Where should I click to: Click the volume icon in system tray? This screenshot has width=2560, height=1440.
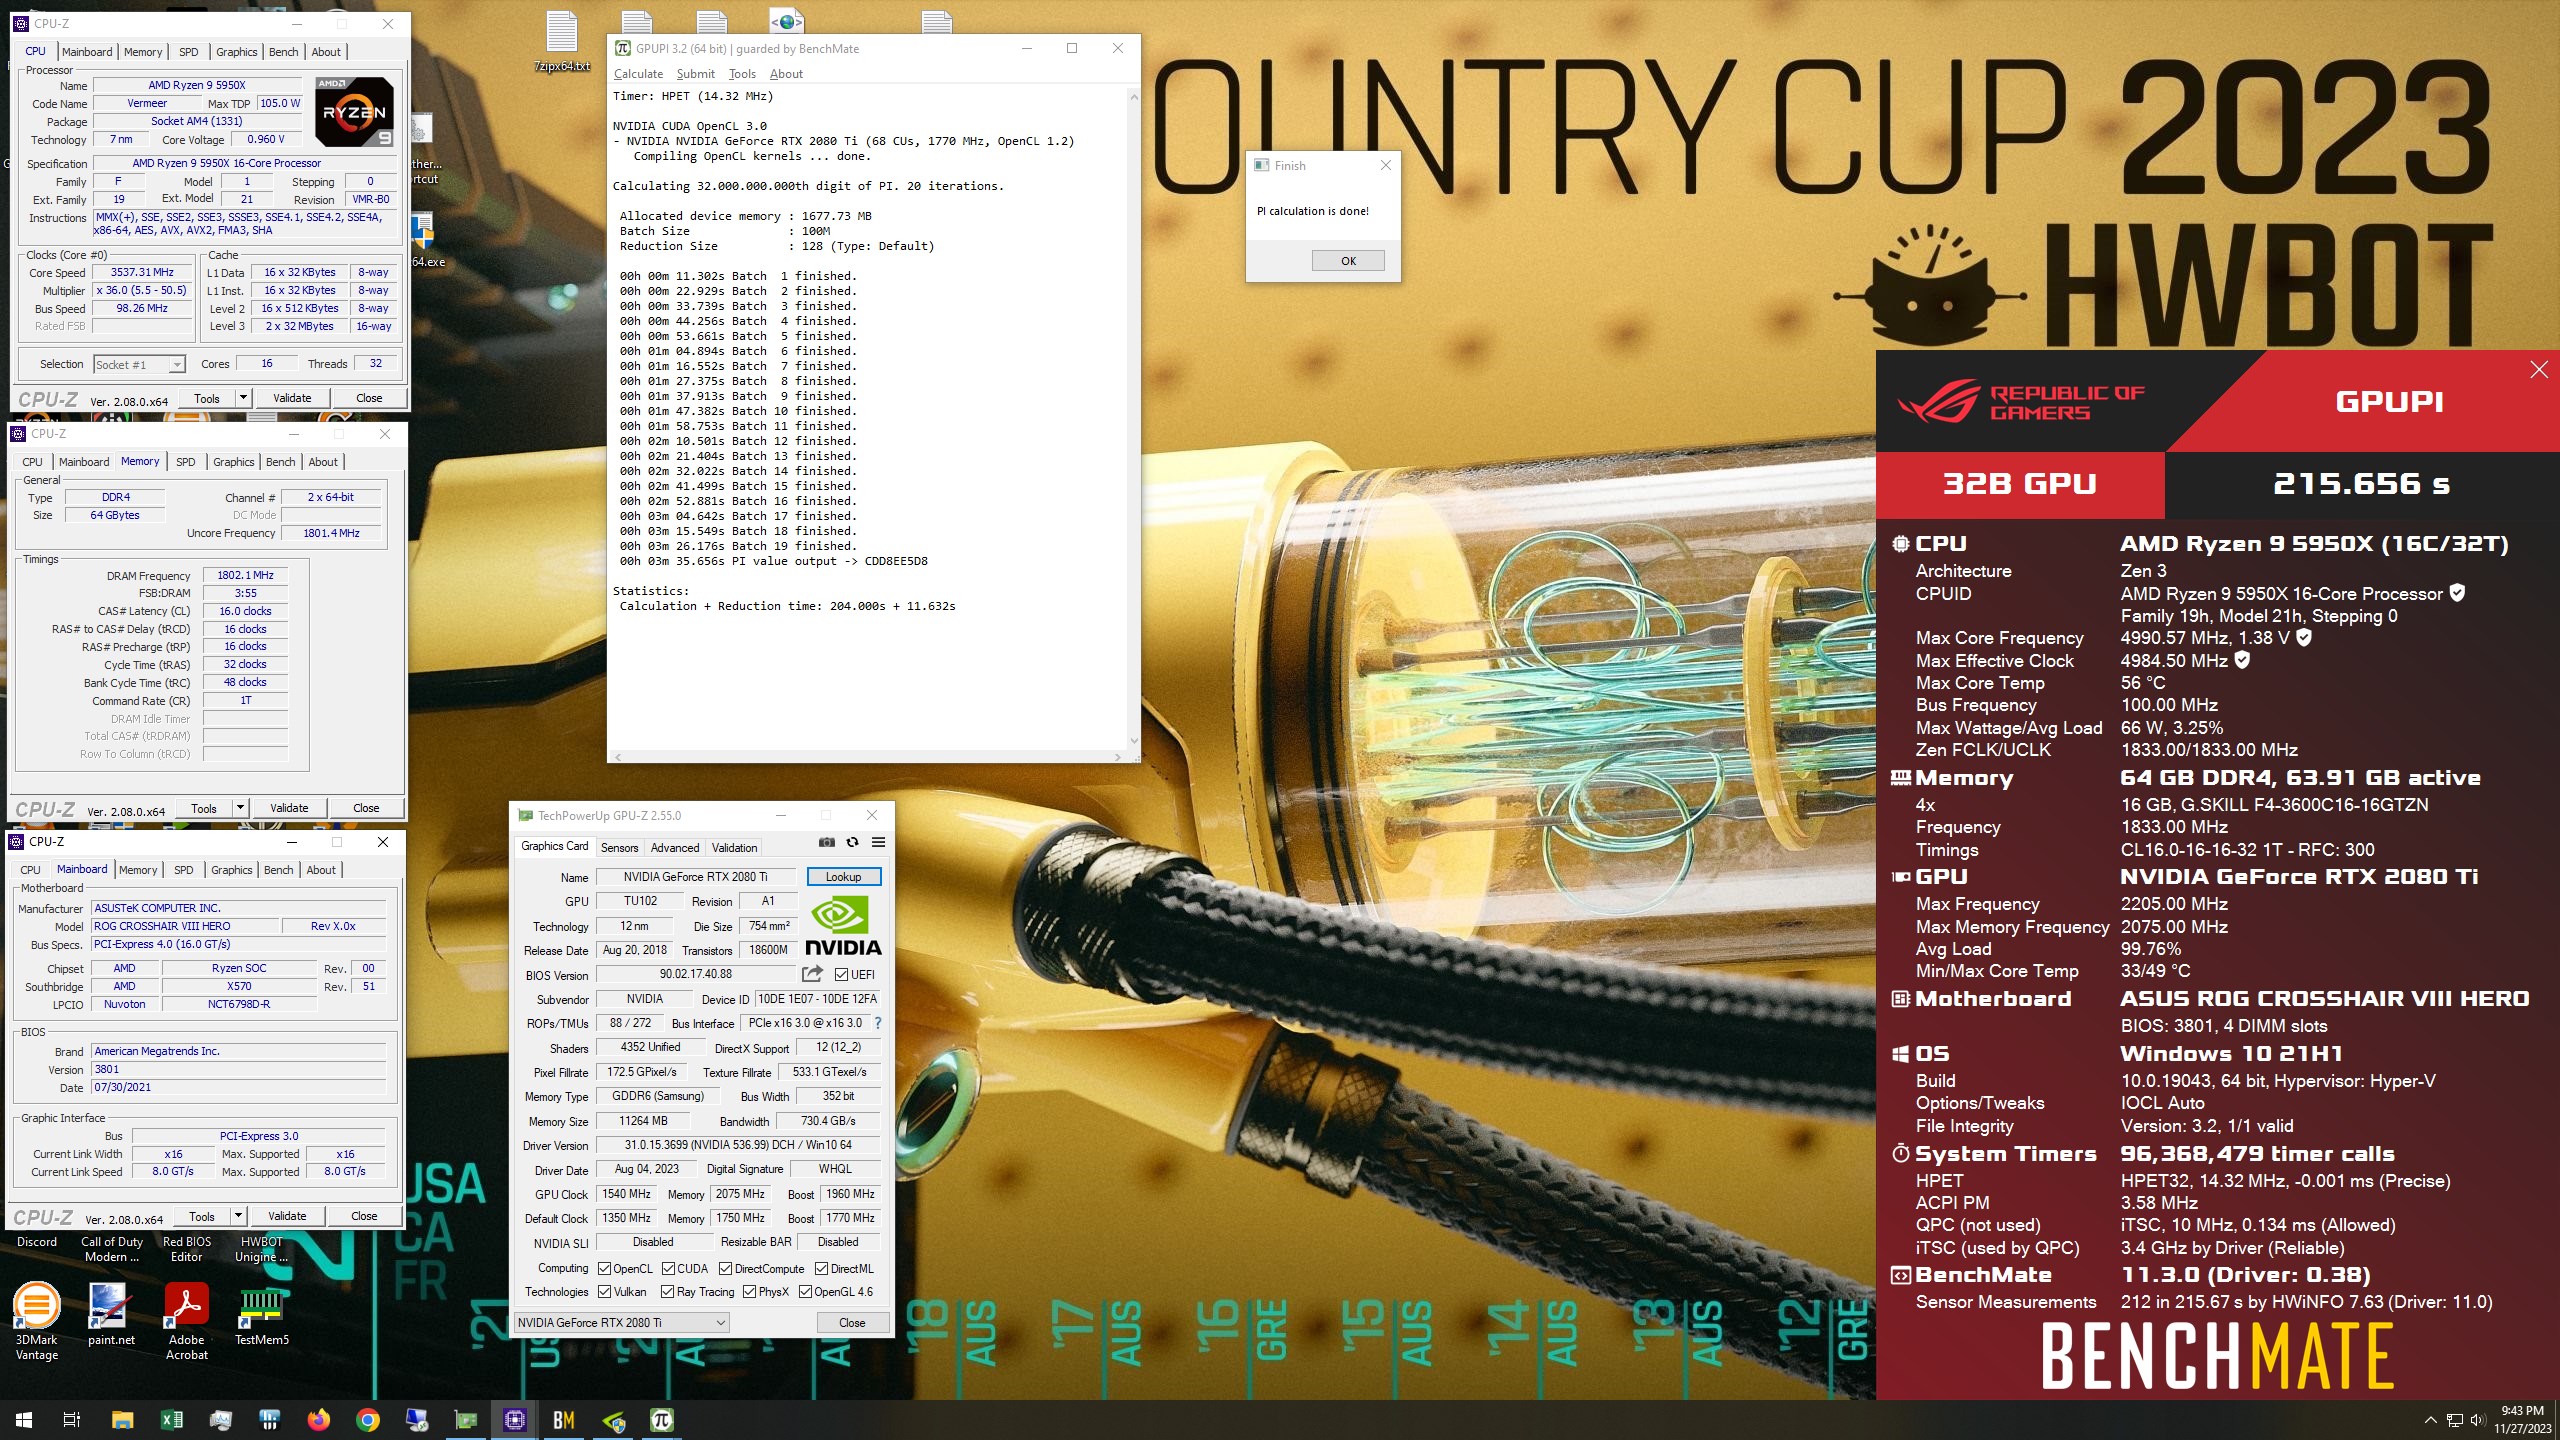pos(2477,1420)
